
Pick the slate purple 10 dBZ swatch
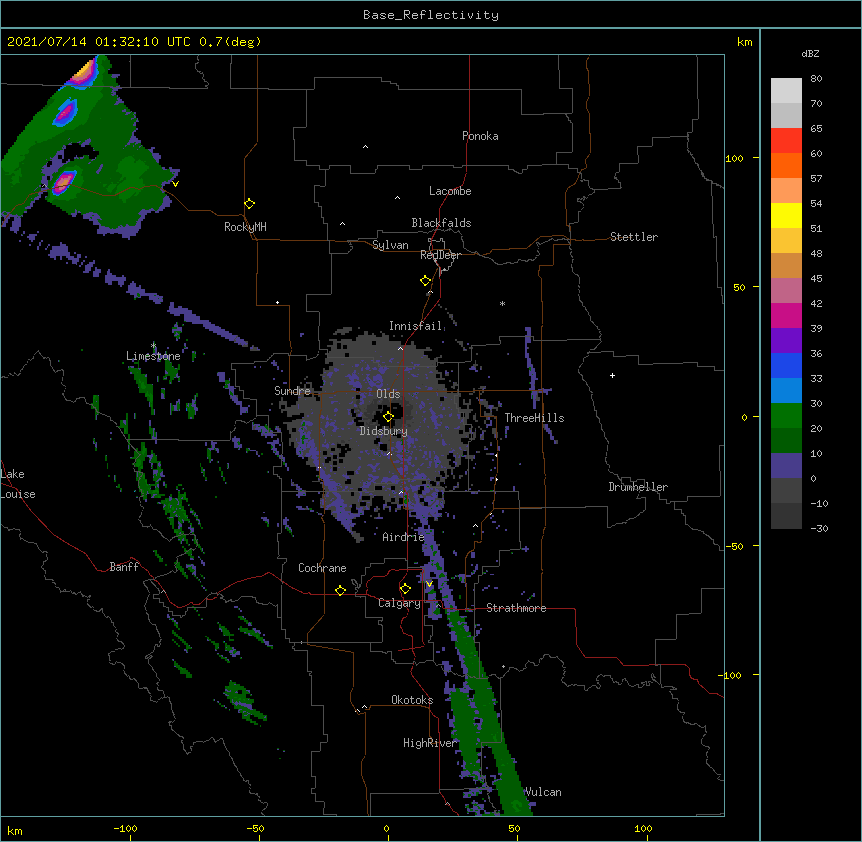786,466
